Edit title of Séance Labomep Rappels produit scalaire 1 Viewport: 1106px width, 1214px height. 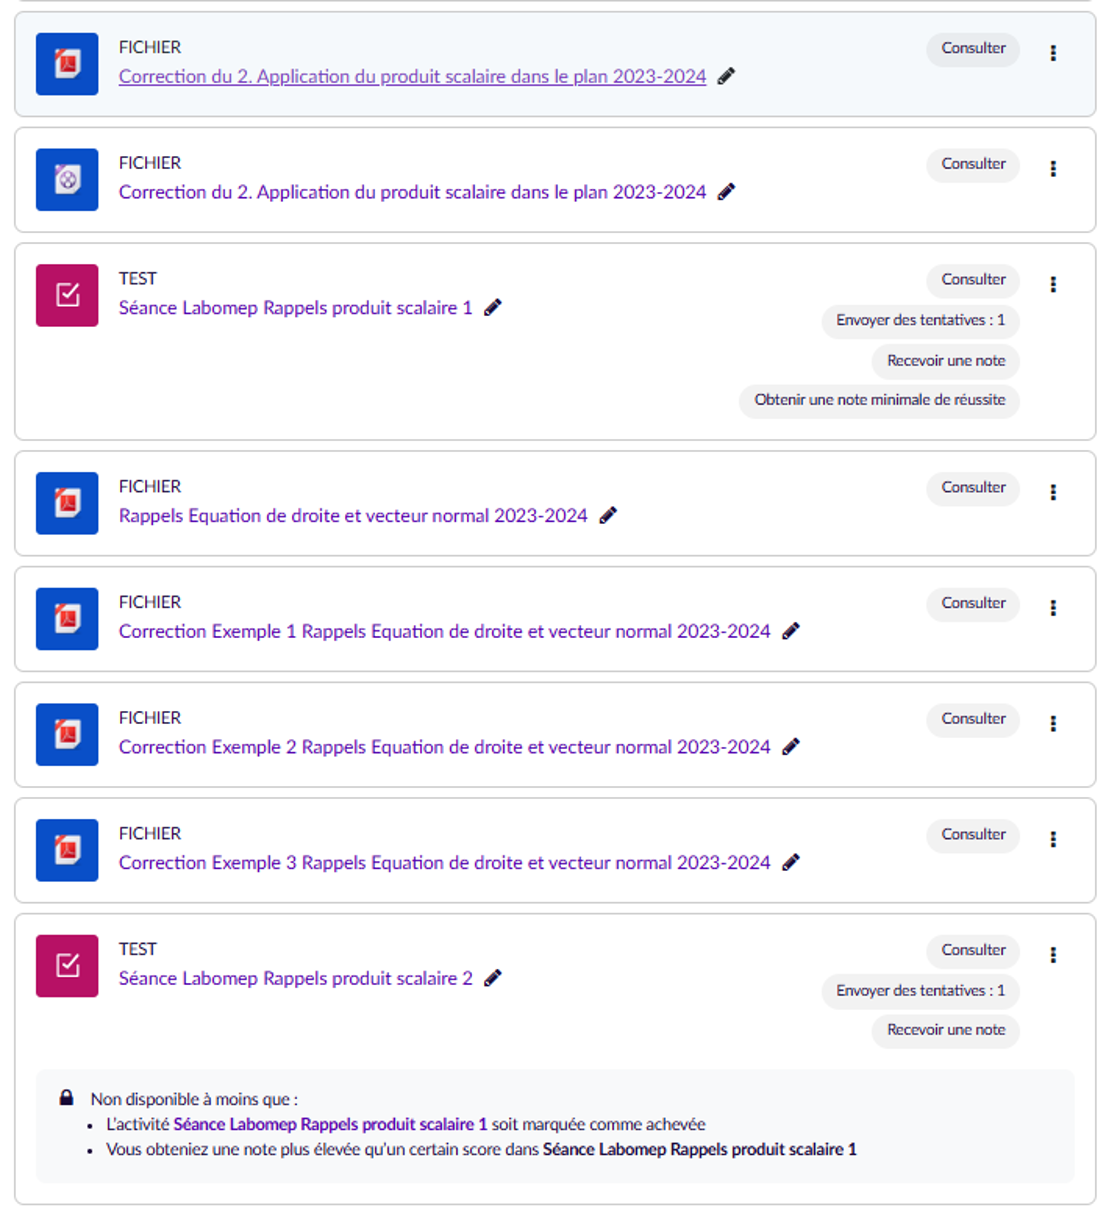(x=493, y=308)
